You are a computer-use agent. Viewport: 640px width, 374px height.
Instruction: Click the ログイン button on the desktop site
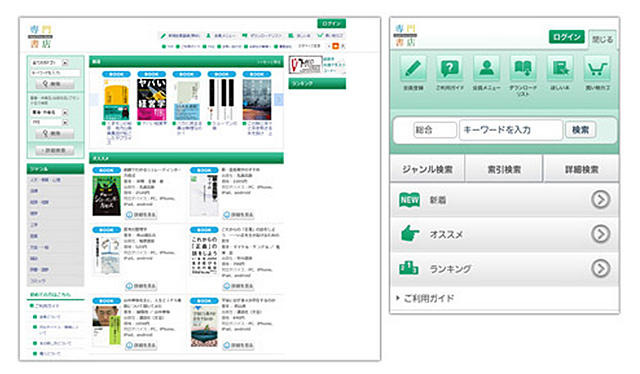coord(331,23)
